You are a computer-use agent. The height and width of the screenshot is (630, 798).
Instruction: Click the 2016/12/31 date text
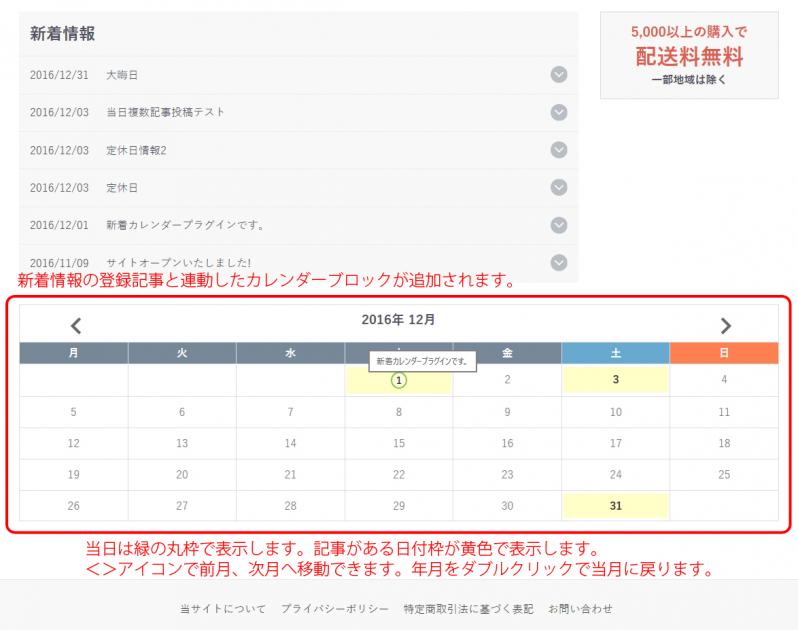point(59,75)
